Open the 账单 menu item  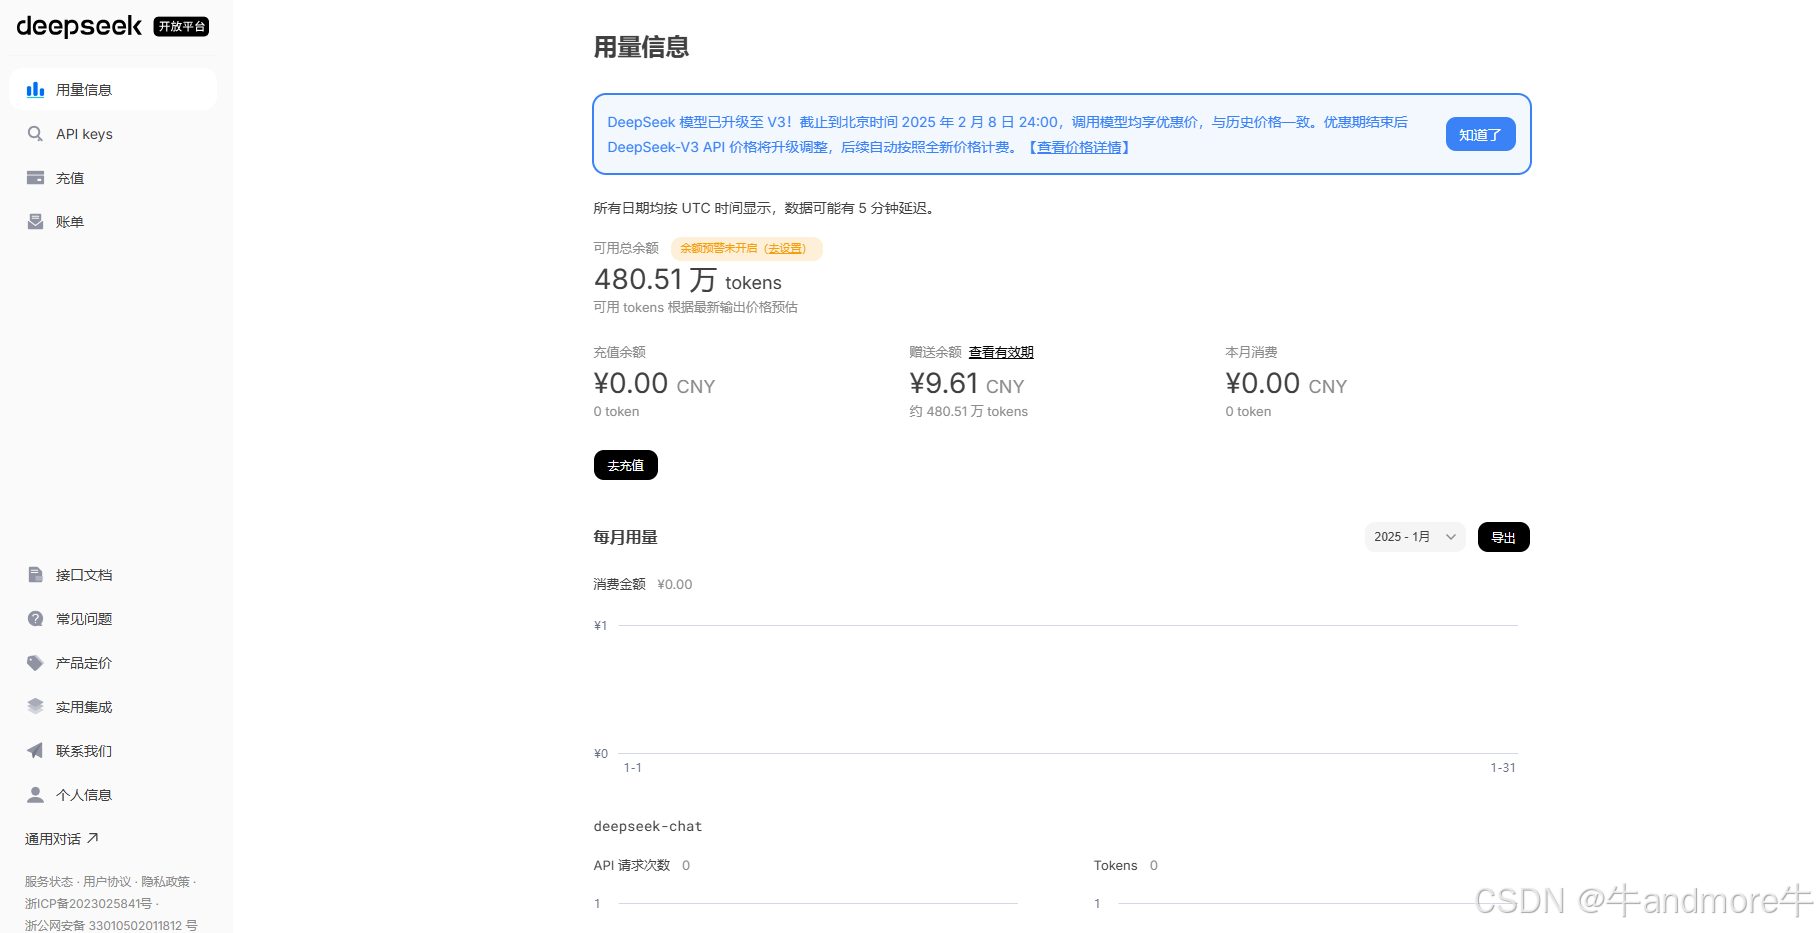tap(113, 222)
